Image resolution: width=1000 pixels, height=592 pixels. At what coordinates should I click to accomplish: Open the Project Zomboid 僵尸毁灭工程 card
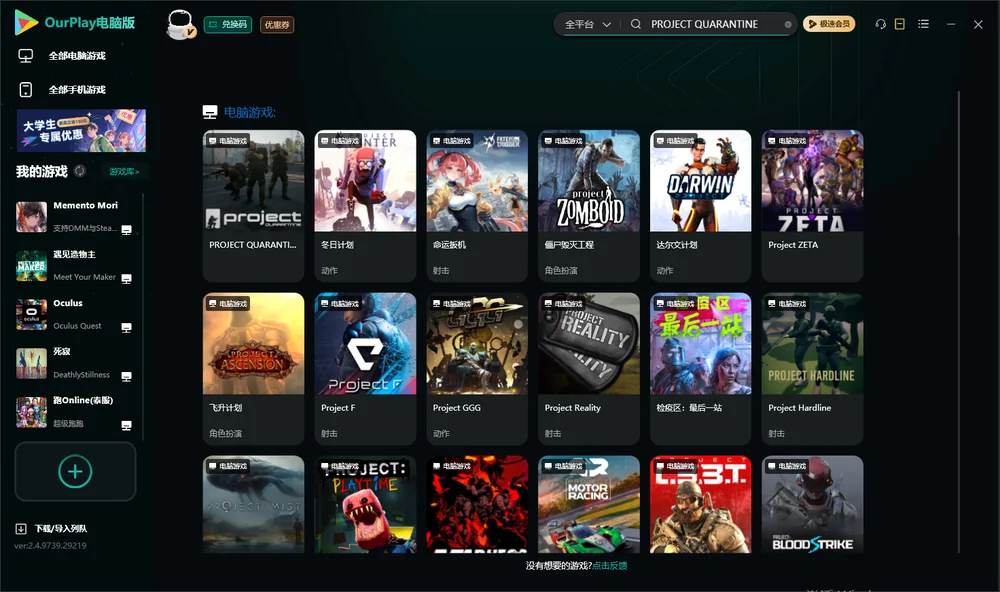pyautogui.click(x=589, y=205)
